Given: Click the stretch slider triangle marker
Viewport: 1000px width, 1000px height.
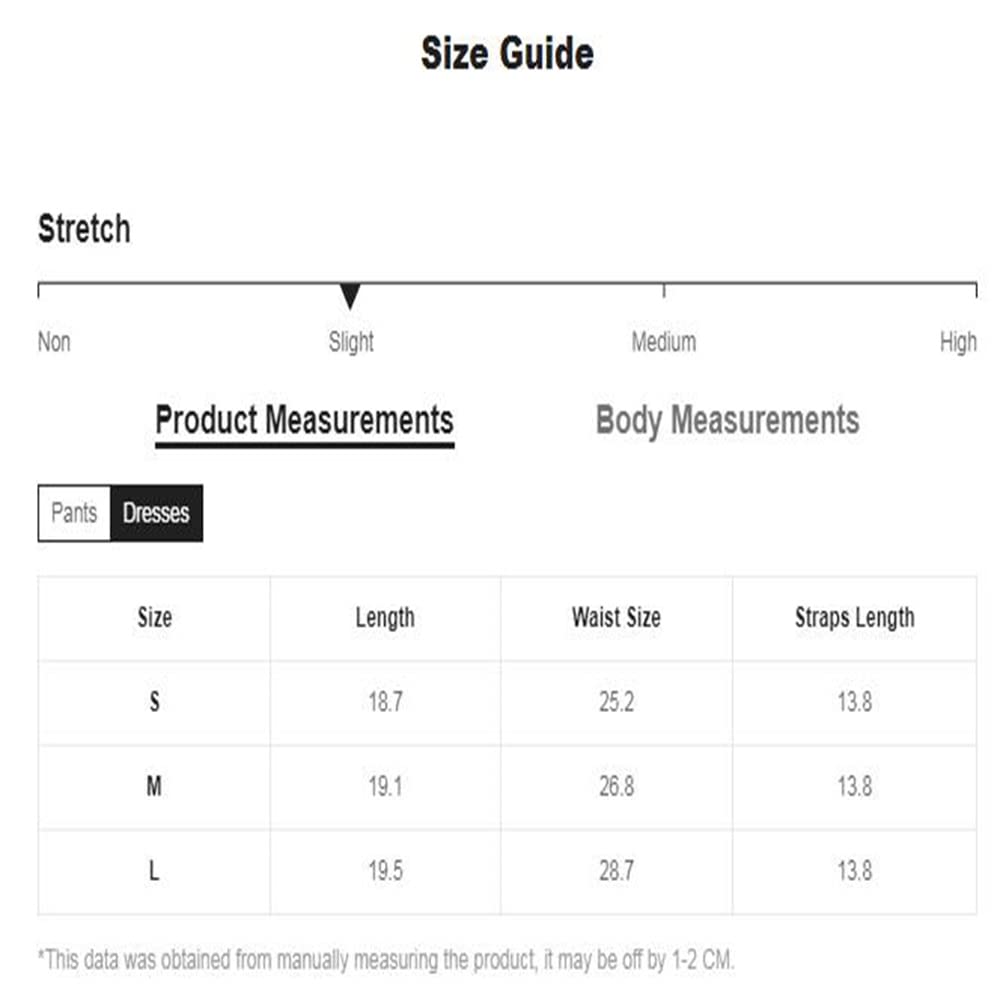Looking at the screenshot, I should tap(349, 296).
